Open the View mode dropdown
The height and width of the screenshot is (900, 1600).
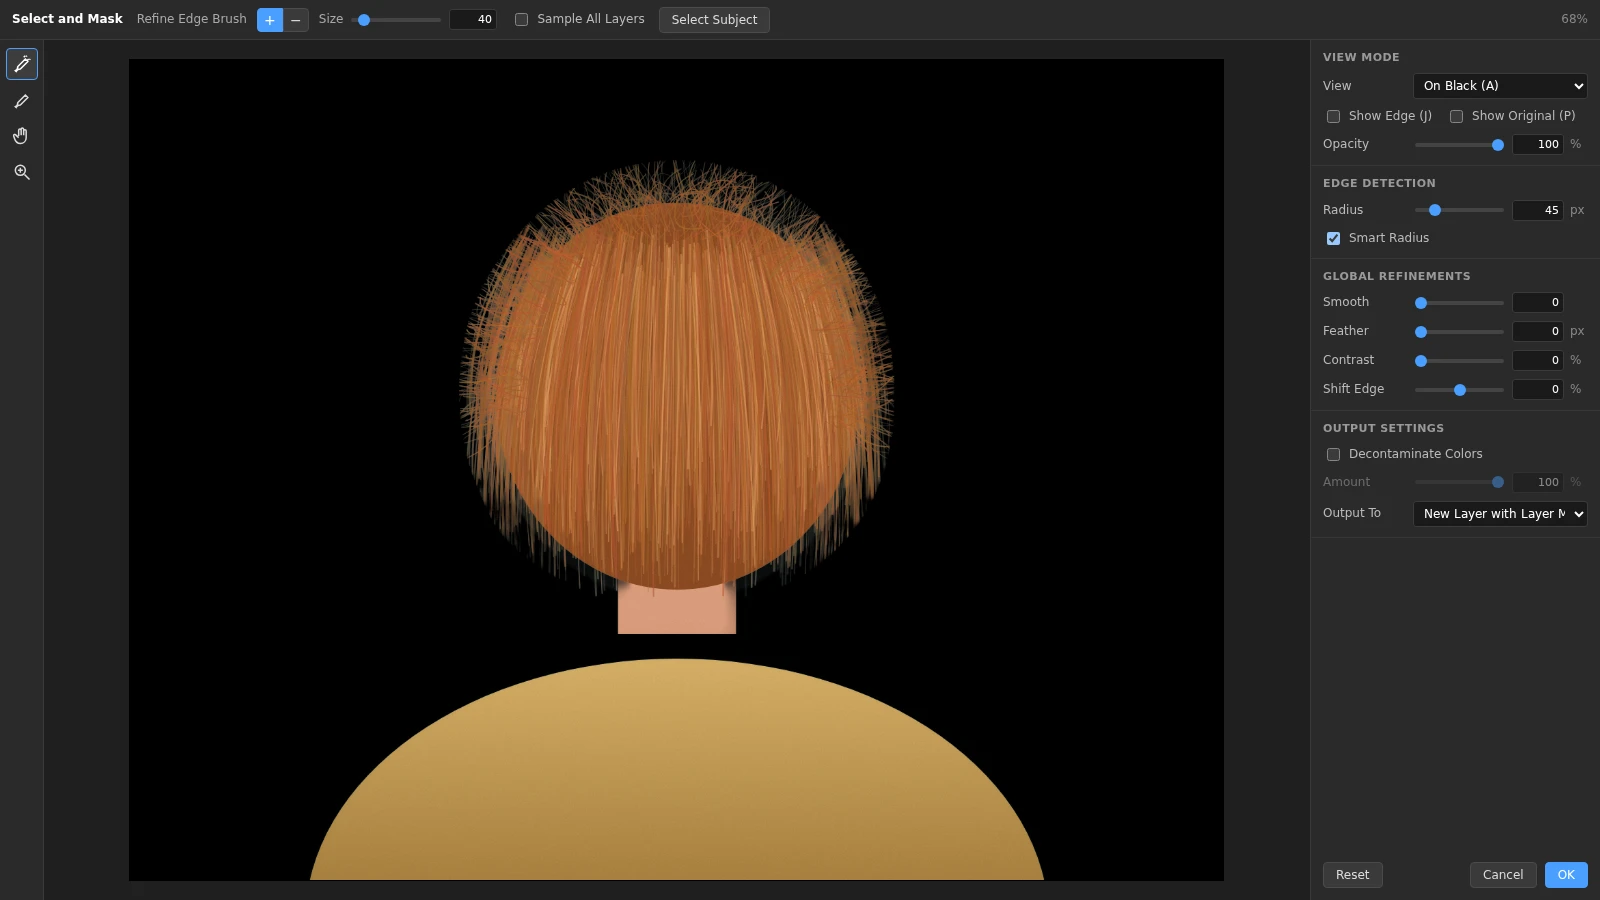click(1500, 86)
